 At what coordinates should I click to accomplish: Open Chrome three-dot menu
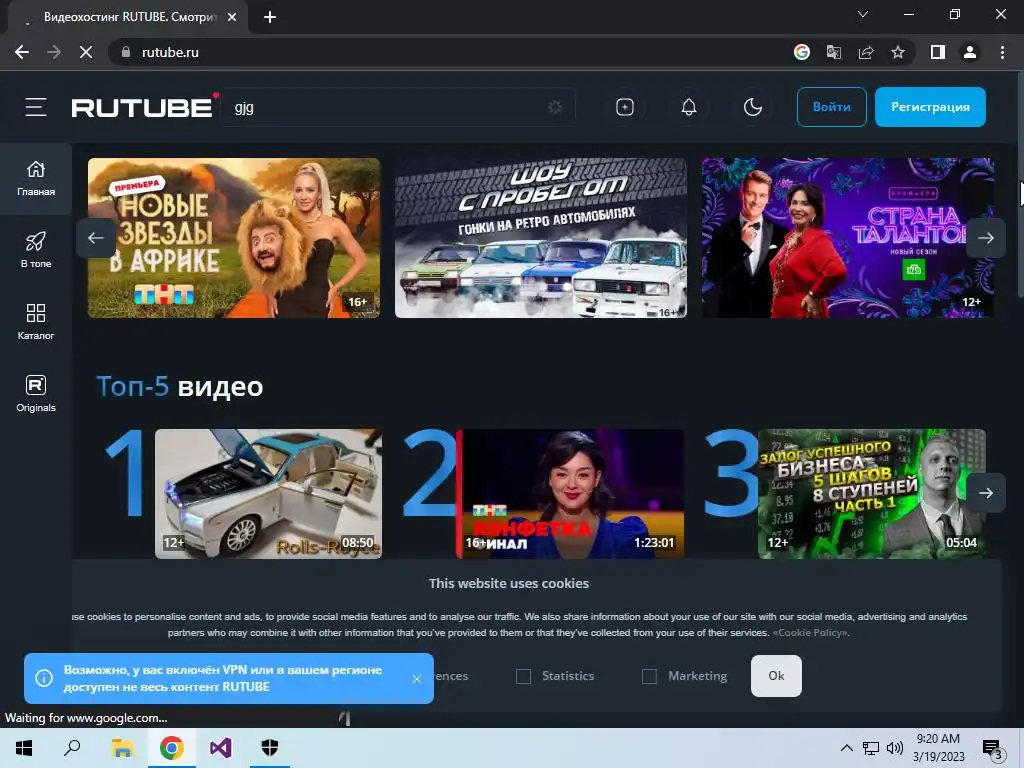(x=1002, y=52)
